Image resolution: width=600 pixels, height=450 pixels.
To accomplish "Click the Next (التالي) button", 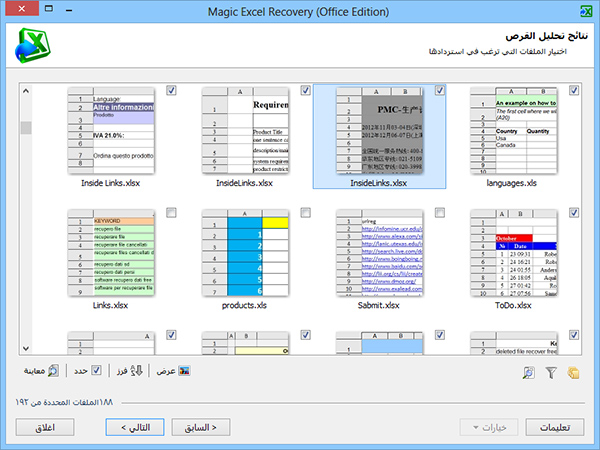I will pyautogui.click(x=135, y=427).
